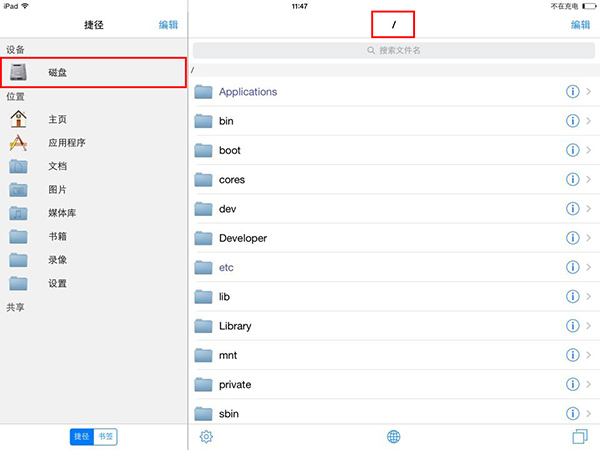Screen dimensions: 600x450
Task: Open the sbin folder name
Action: pyautogui.click(x=229, y=414)
